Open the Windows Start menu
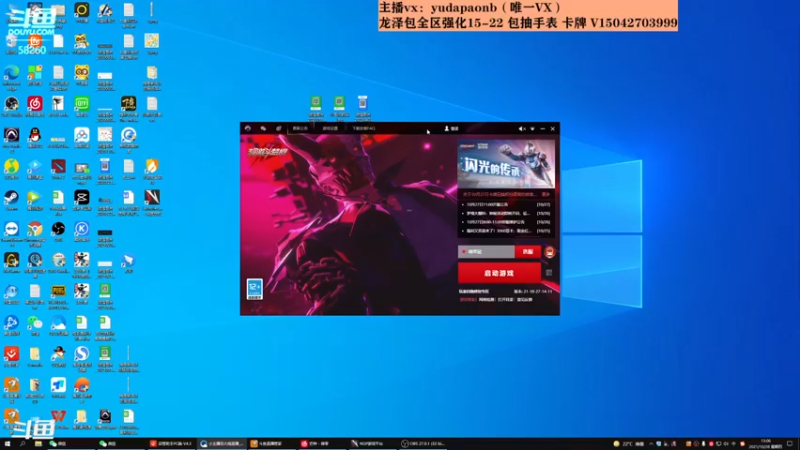The height and width of the screenshot is (450, 800). point(7,444)
